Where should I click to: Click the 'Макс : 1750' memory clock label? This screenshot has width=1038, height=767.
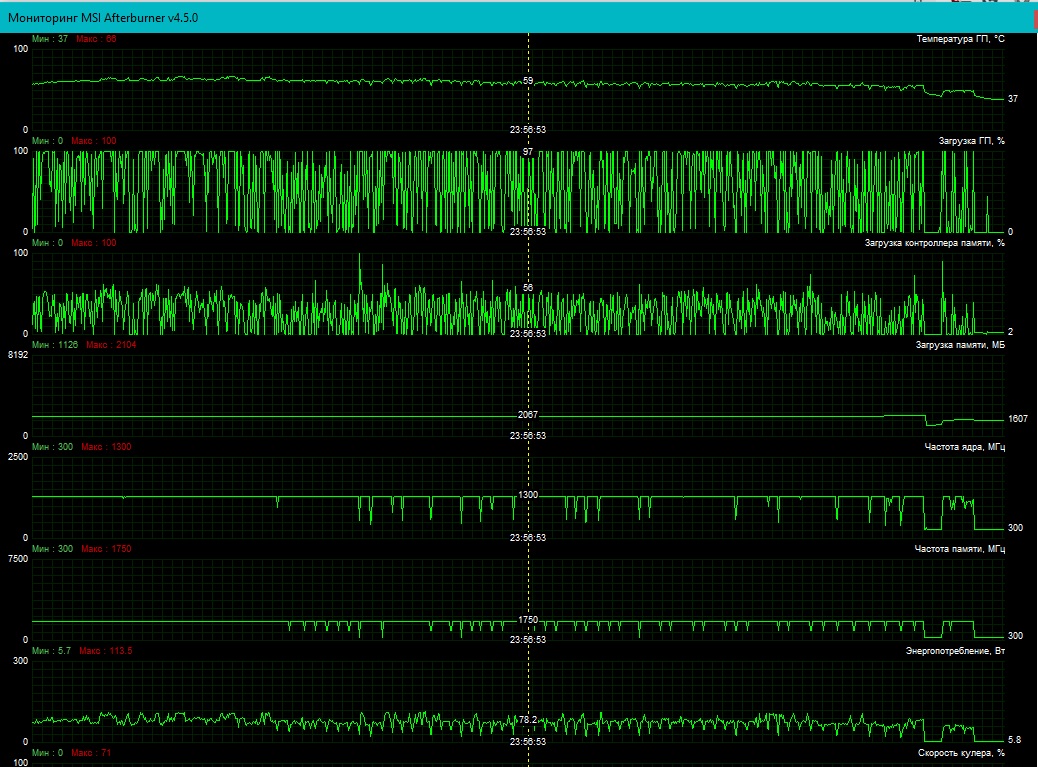pos(106,549)
